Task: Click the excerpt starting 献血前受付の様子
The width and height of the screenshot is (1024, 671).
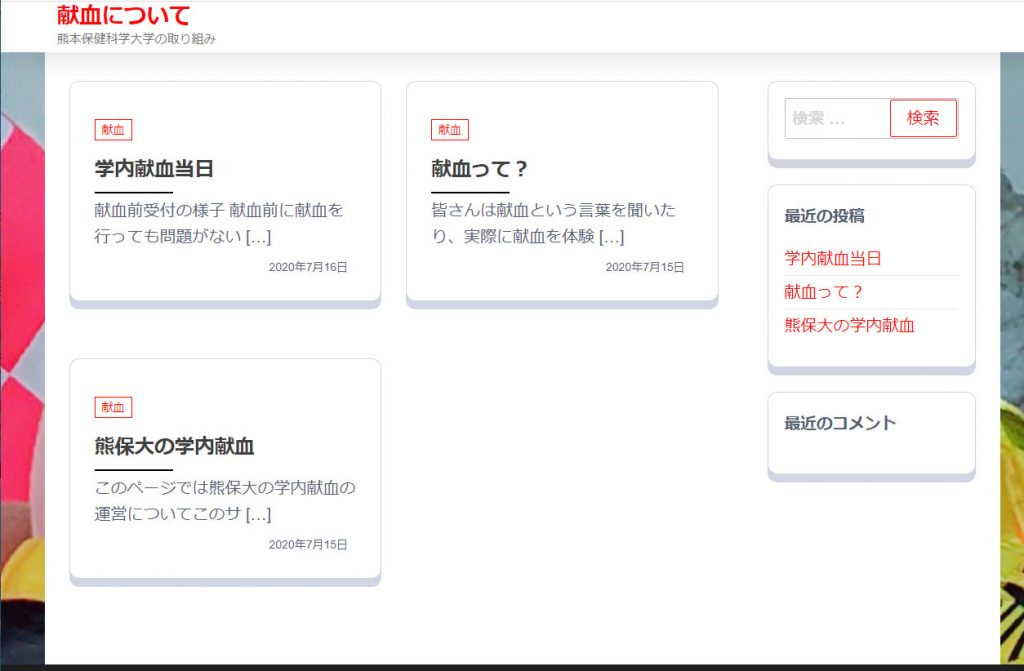Action: pyautogui.click(x=219, y=223)
